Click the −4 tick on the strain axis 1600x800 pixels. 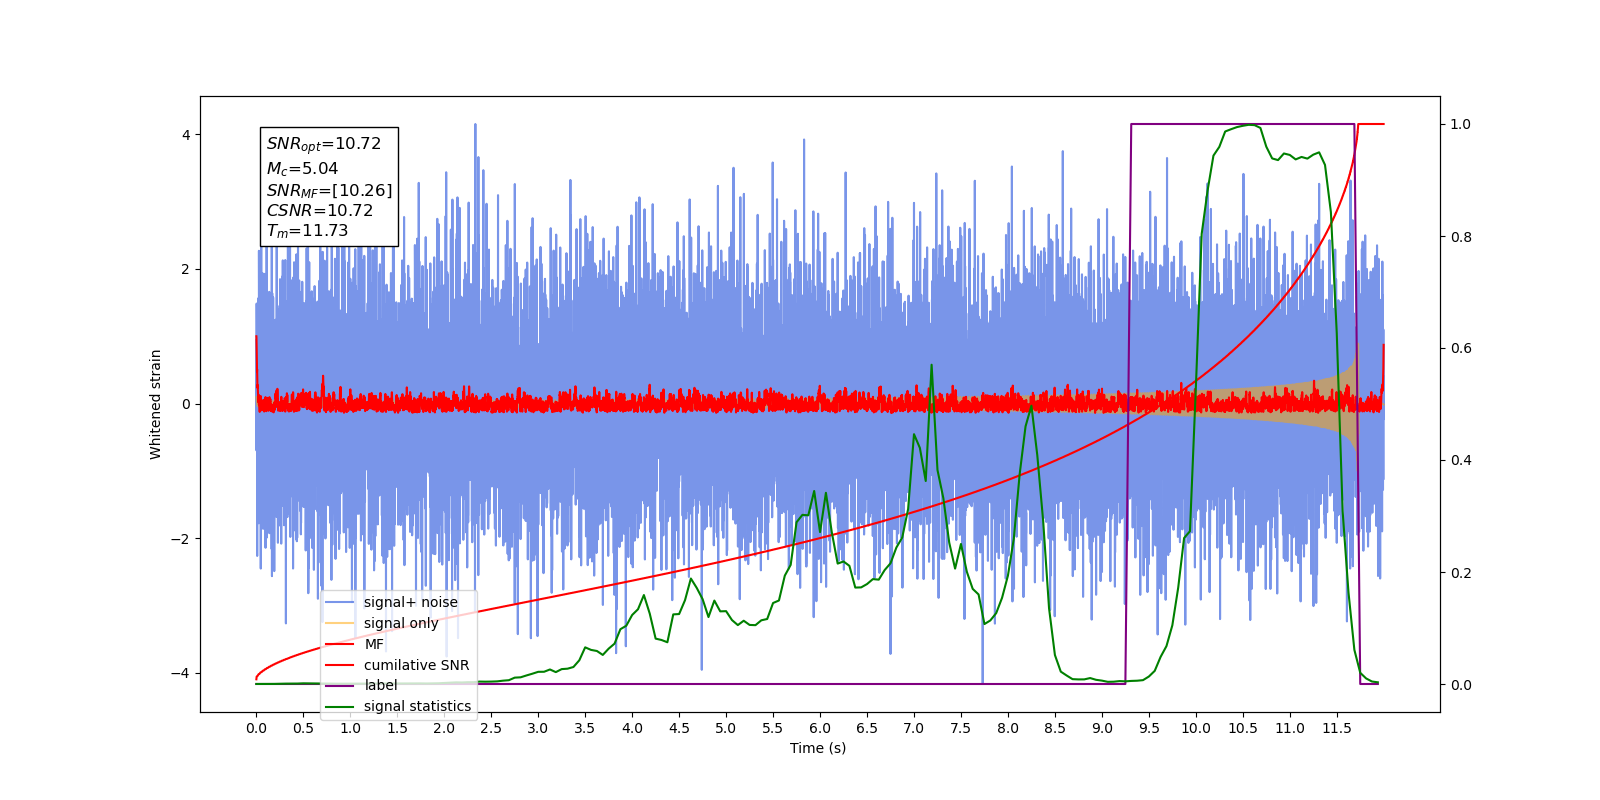[179, 673]
